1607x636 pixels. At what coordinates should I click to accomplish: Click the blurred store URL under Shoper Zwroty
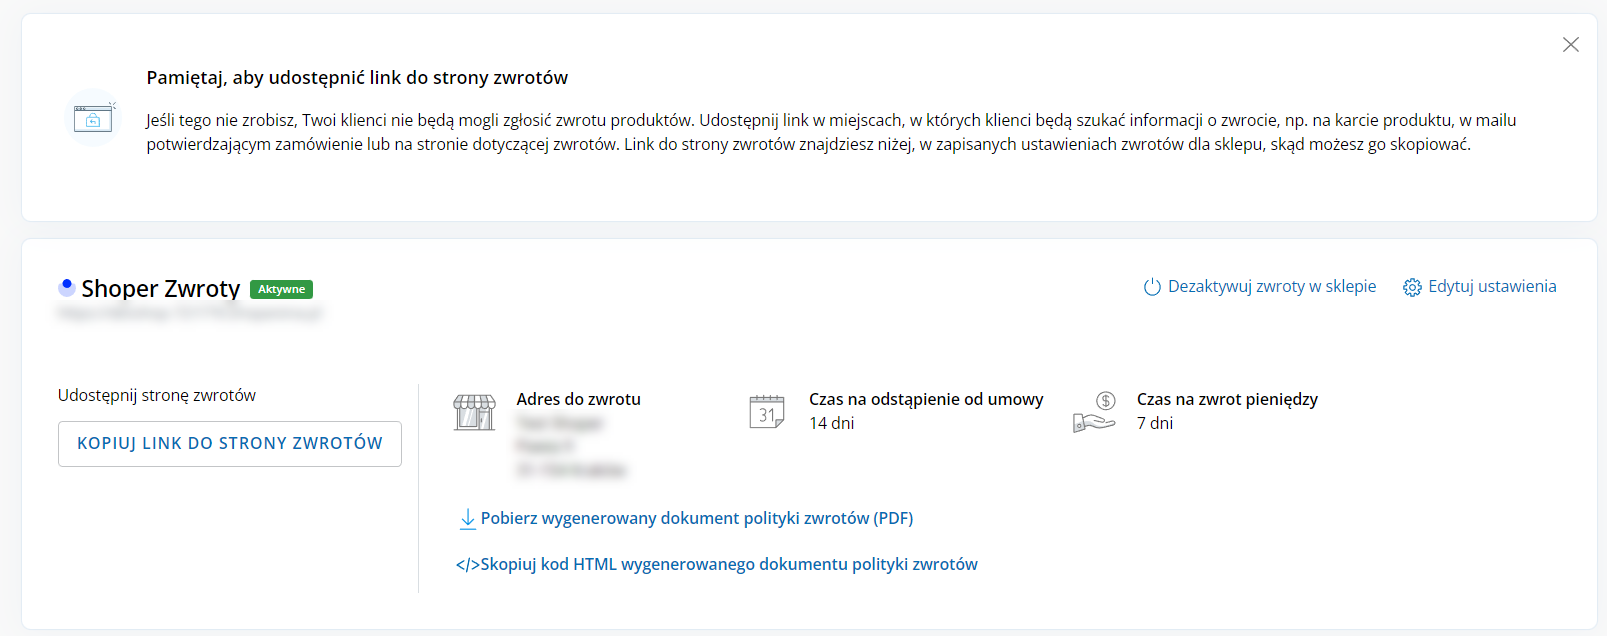[190, 314]
